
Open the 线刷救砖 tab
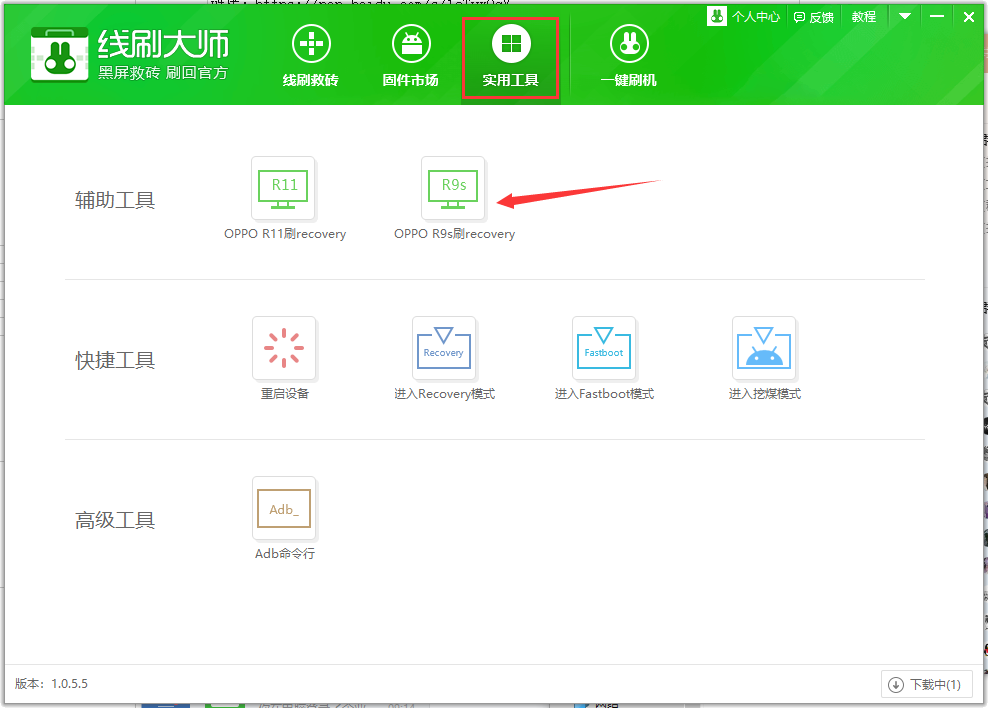click(311, 56)
